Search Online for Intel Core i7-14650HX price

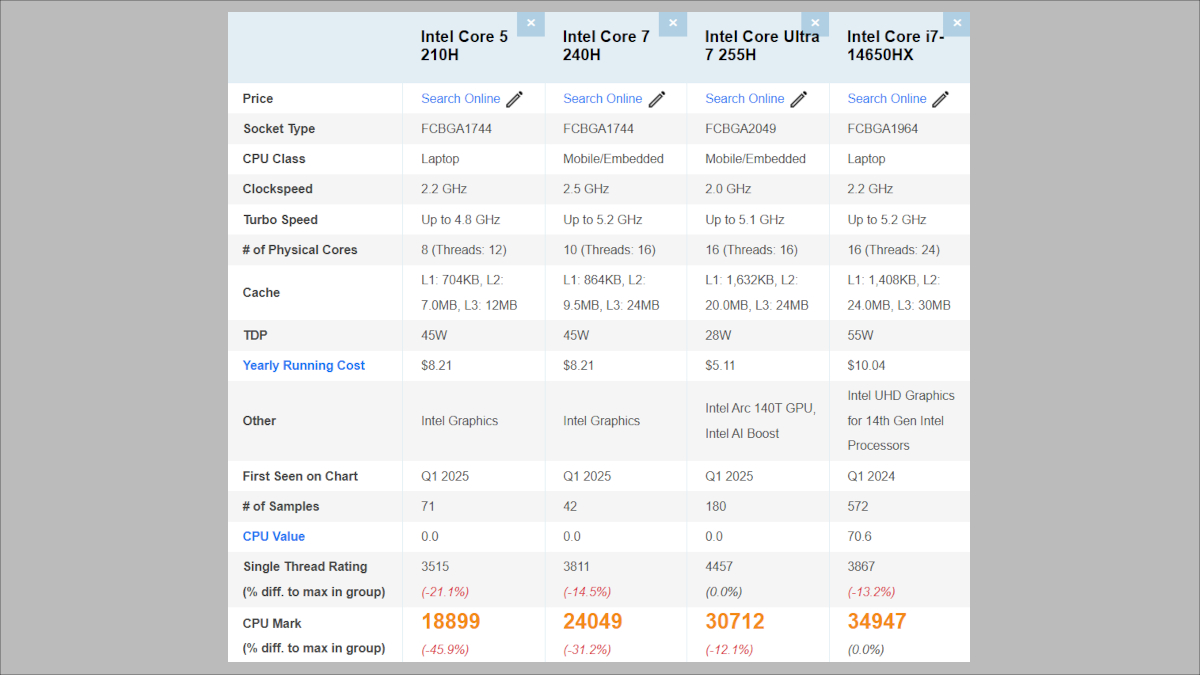[886, 98]
